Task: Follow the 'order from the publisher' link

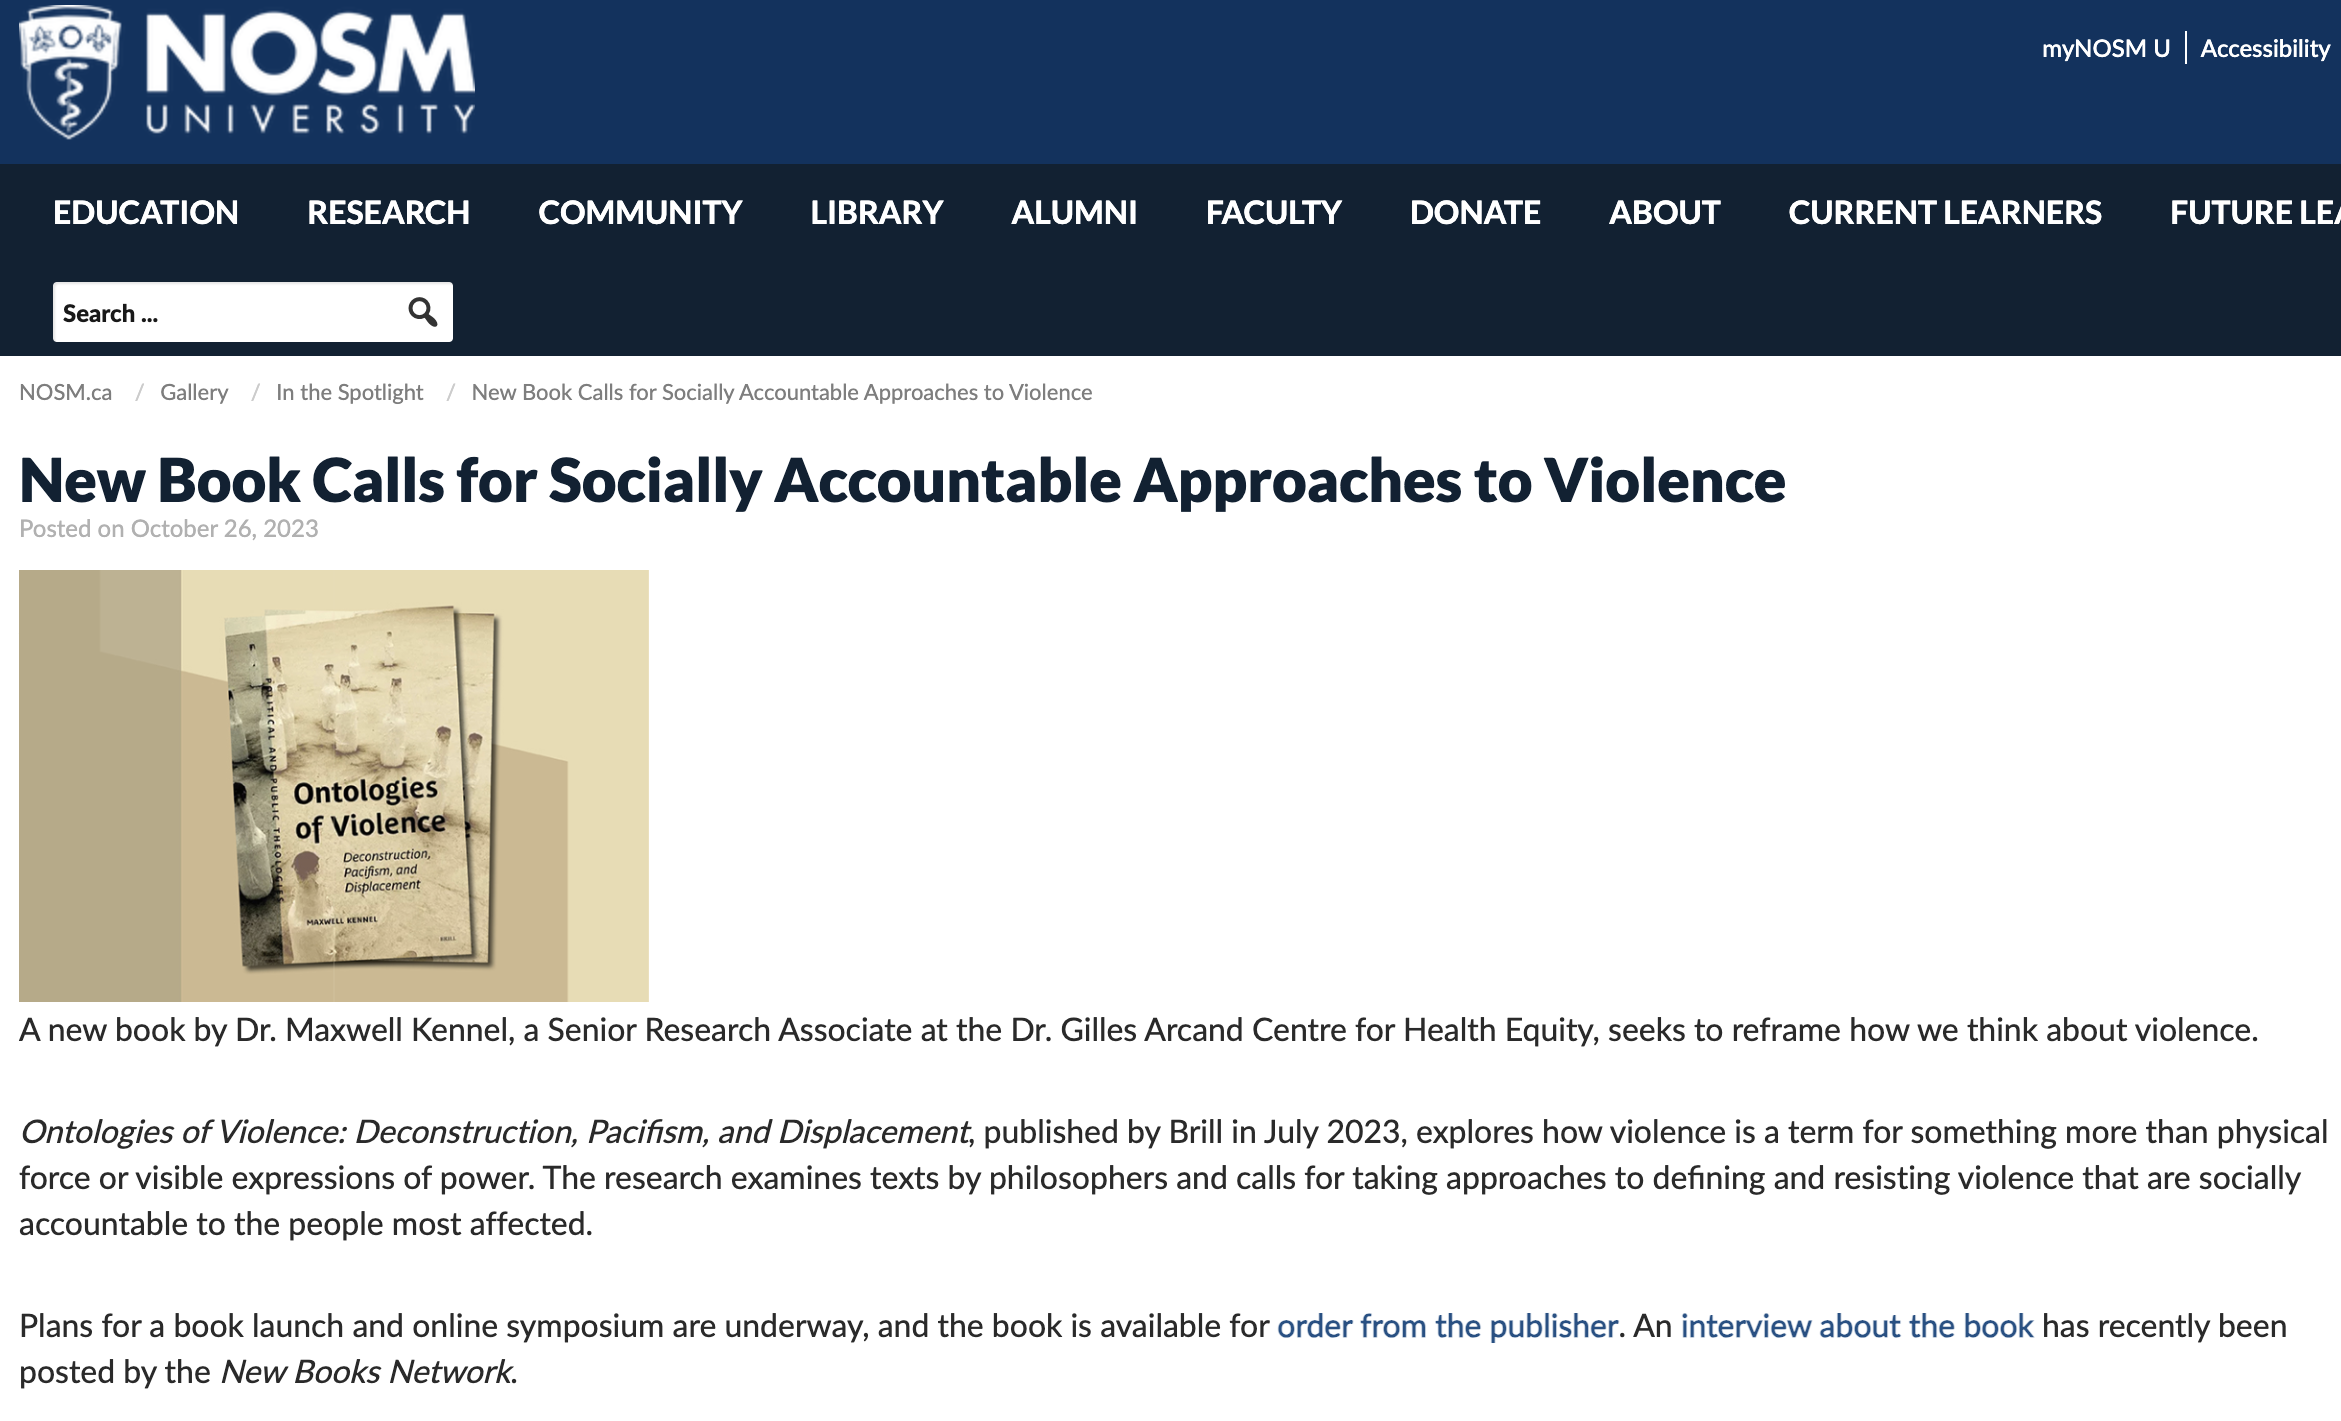Action: coord(1447,1326)
